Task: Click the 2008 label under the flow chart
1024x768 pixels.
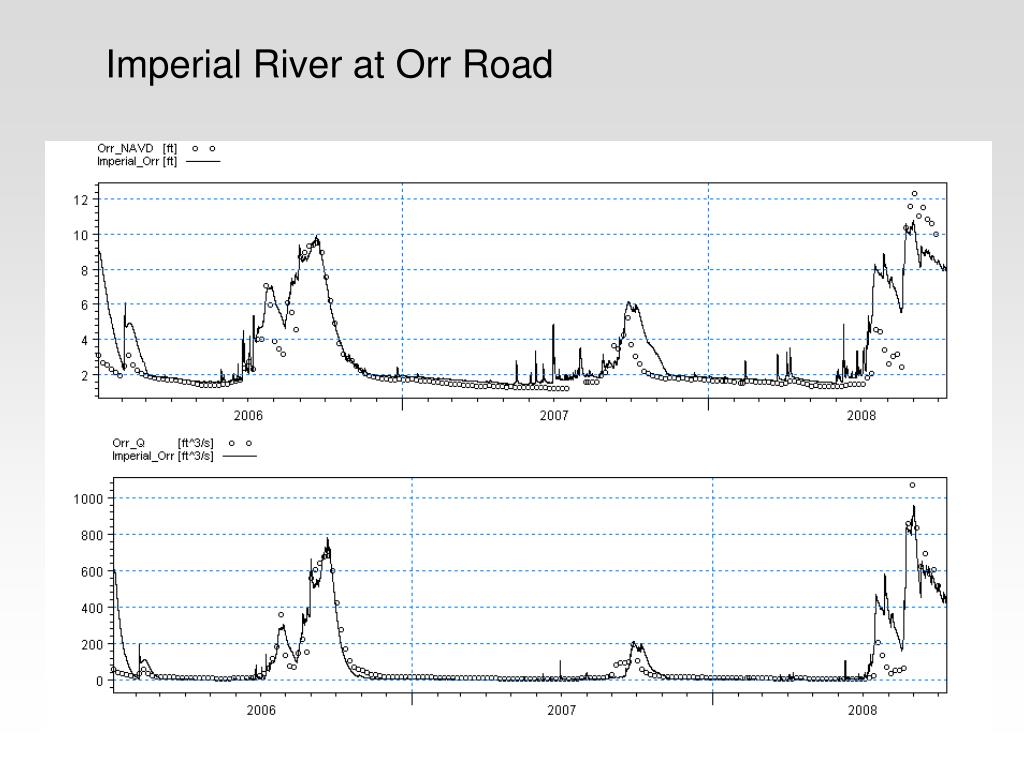Action: pyautogui.click(x=862, y=711)
